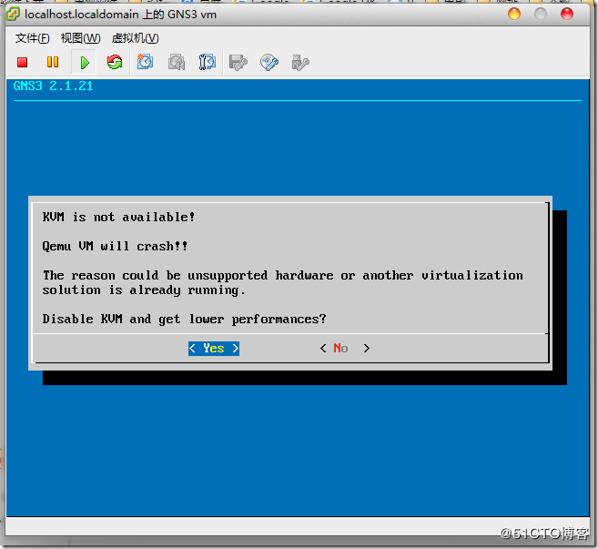The image size is (598, 549).
Task: Open the 文件(F) menu
Action: point(32,39)
